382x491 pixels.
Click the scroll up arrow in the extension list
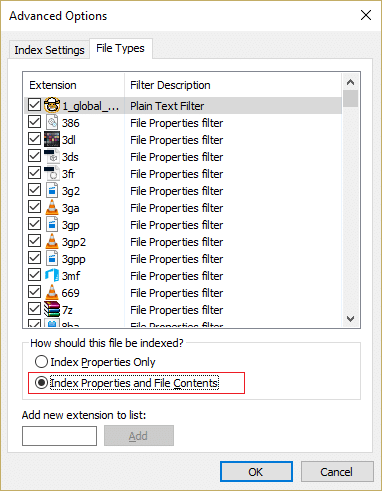350,82
